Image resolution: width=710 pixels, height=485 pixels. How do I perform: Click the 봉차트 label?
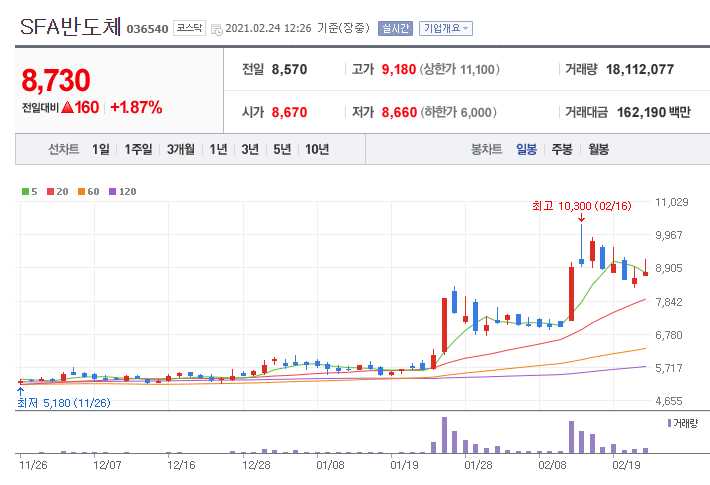[486, 149]
